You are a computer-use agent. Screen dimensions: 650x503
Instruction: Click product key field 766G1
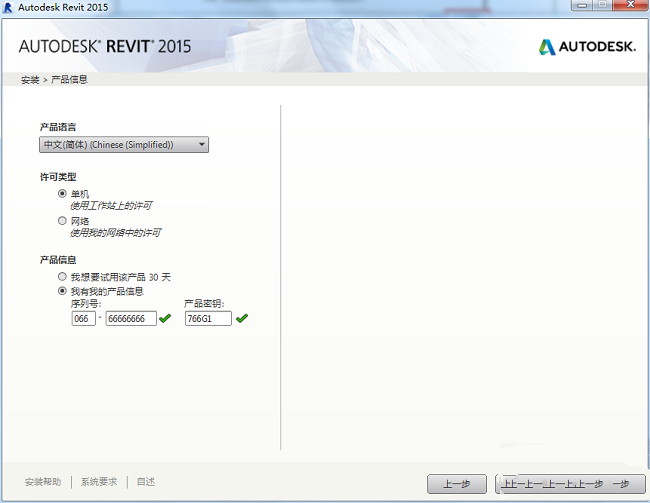tap(208, 318)
